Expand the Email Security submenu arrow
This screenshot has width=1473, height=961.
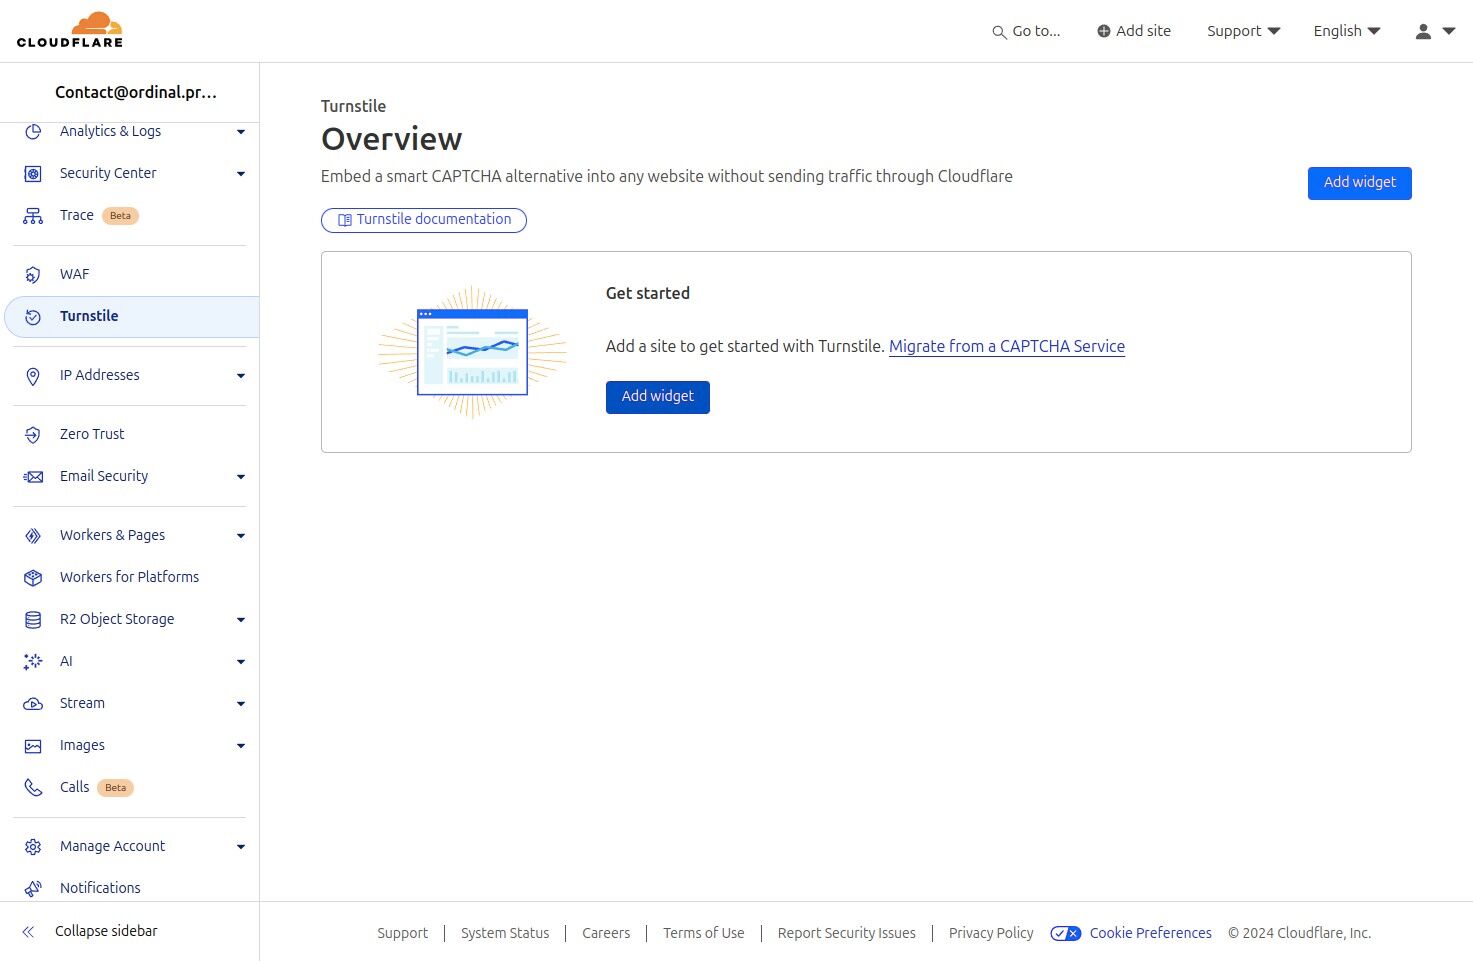[x=241, y=477]
